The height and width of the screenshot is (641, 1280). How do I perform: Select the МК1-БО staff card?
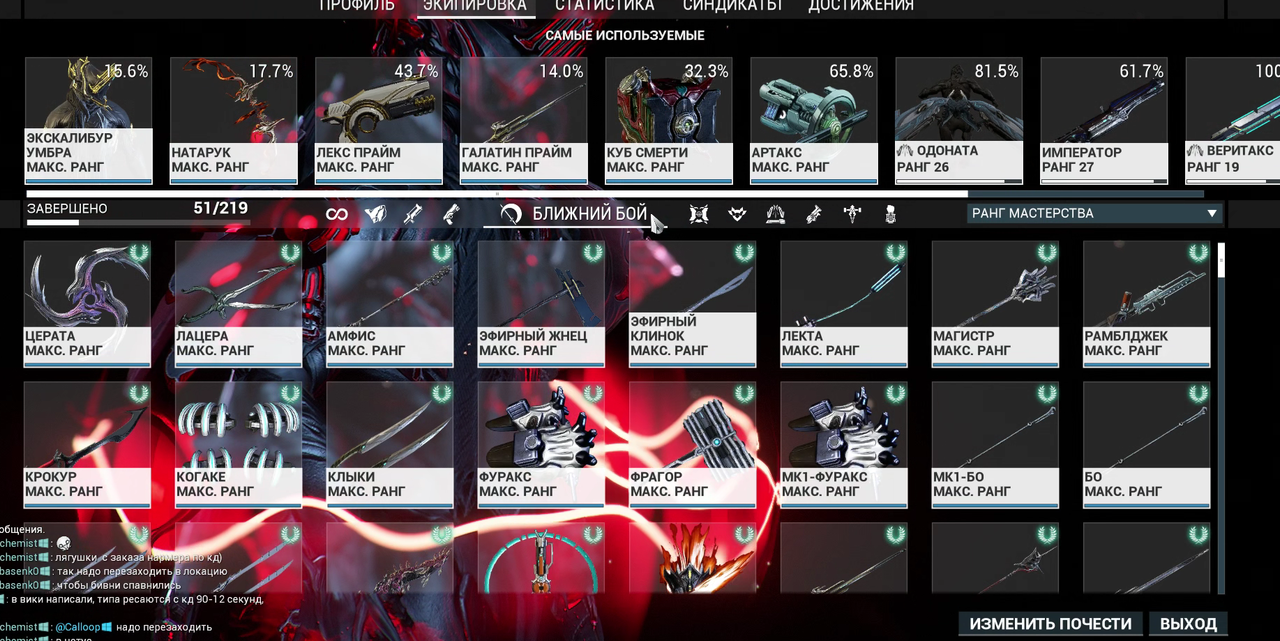[x=995, y=445]
